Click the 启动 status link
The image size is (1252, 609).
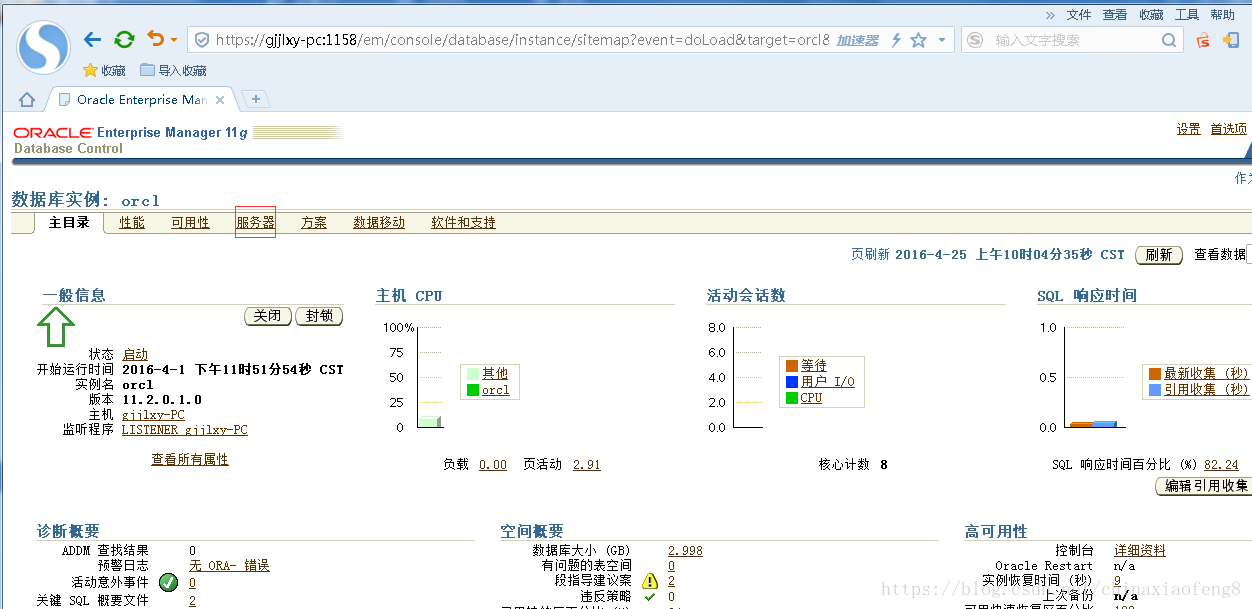[135, 355]
